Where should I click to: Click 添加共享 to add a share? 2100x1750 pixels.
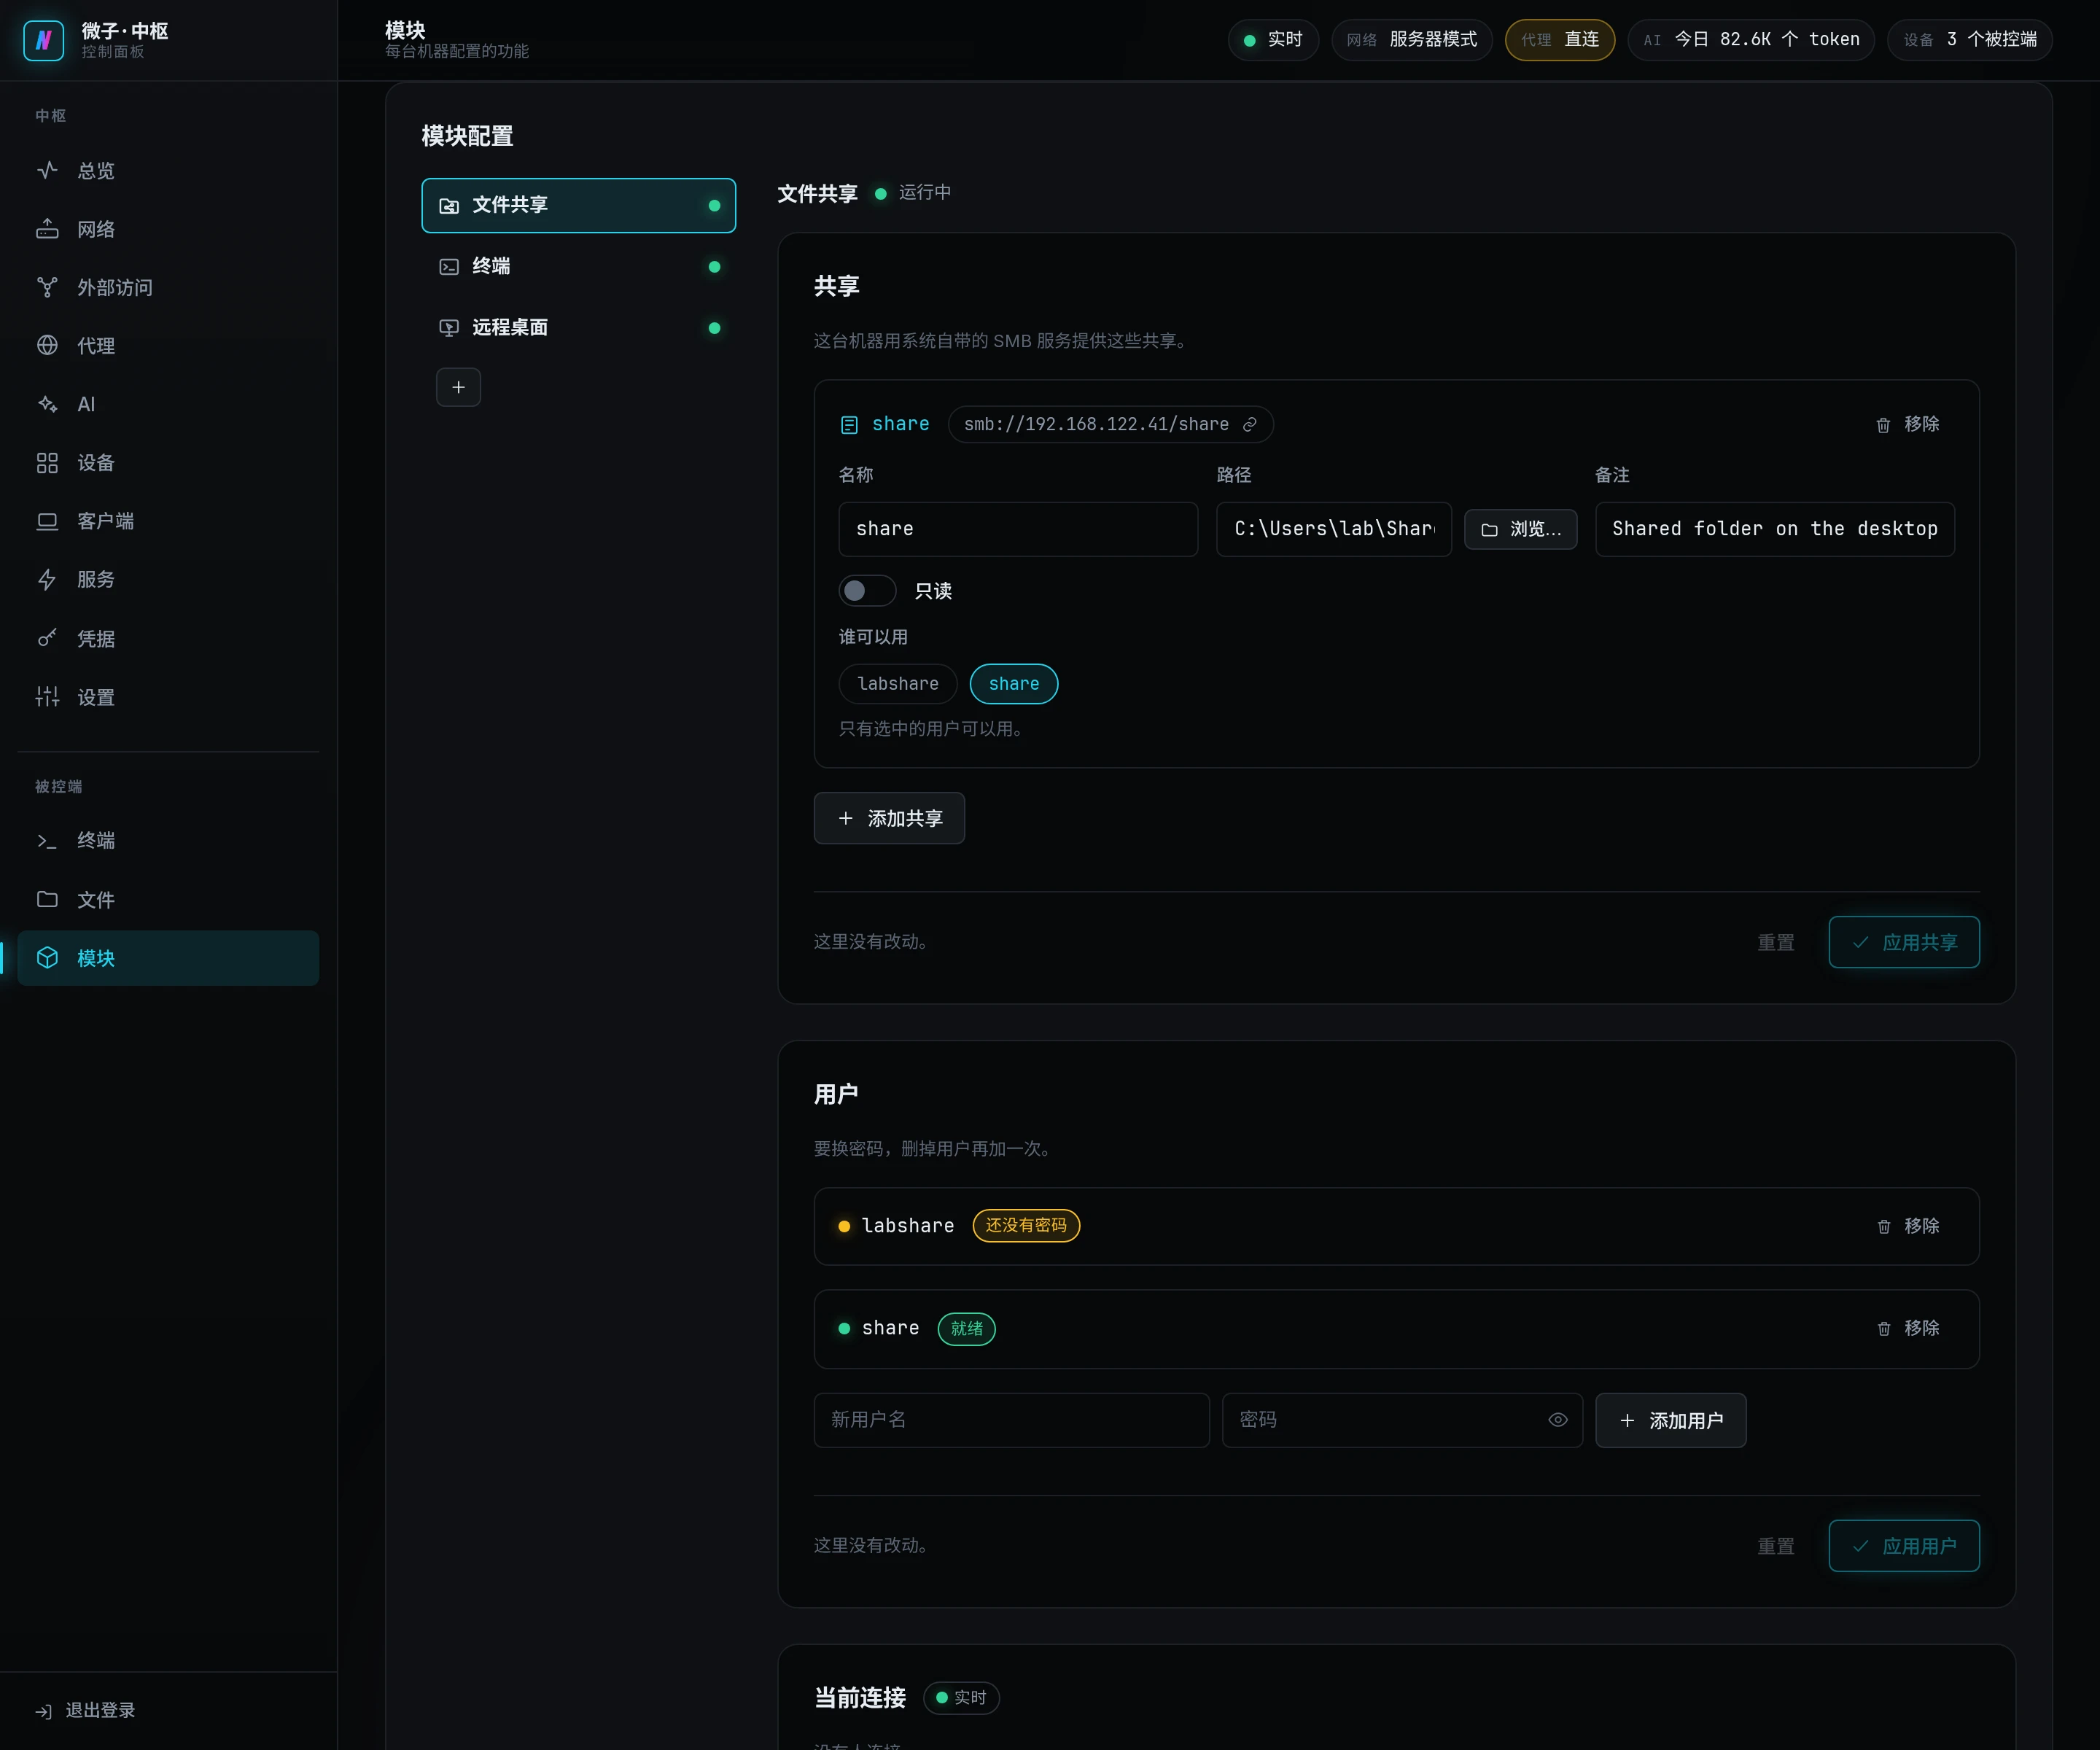tap(889, 818)
